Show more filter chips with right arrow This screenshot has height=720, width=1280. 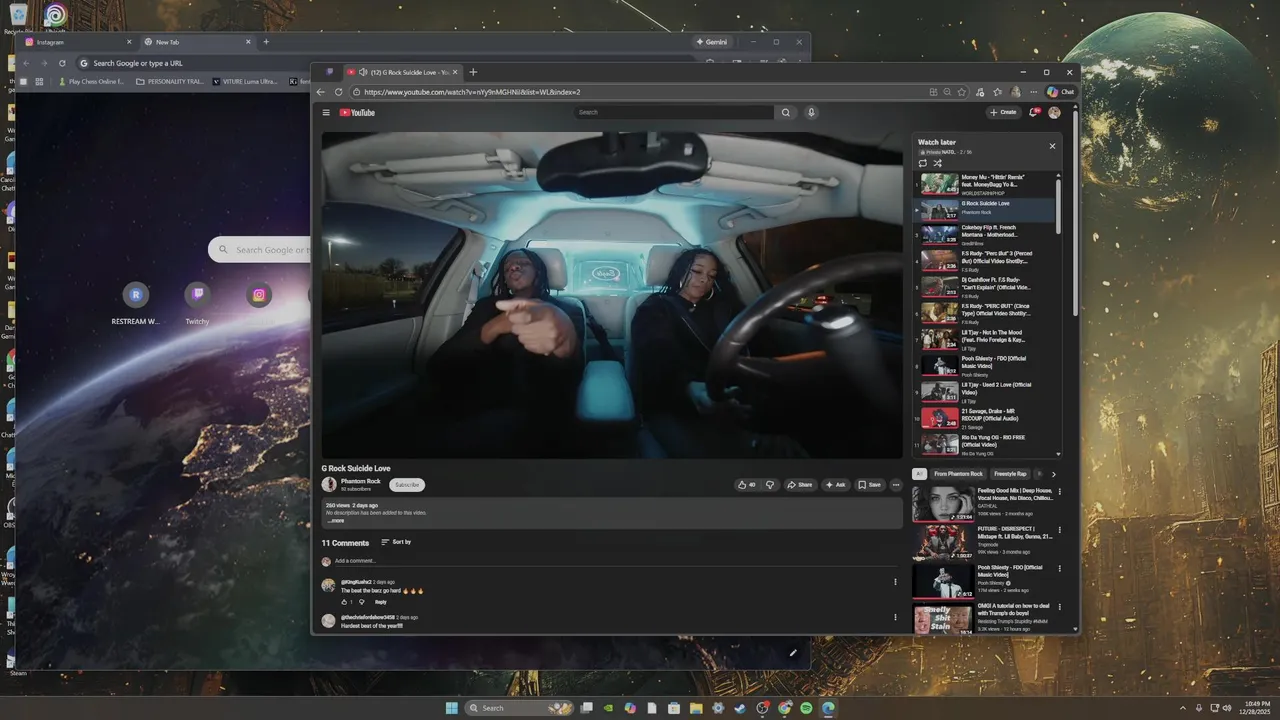(1053, 474)
